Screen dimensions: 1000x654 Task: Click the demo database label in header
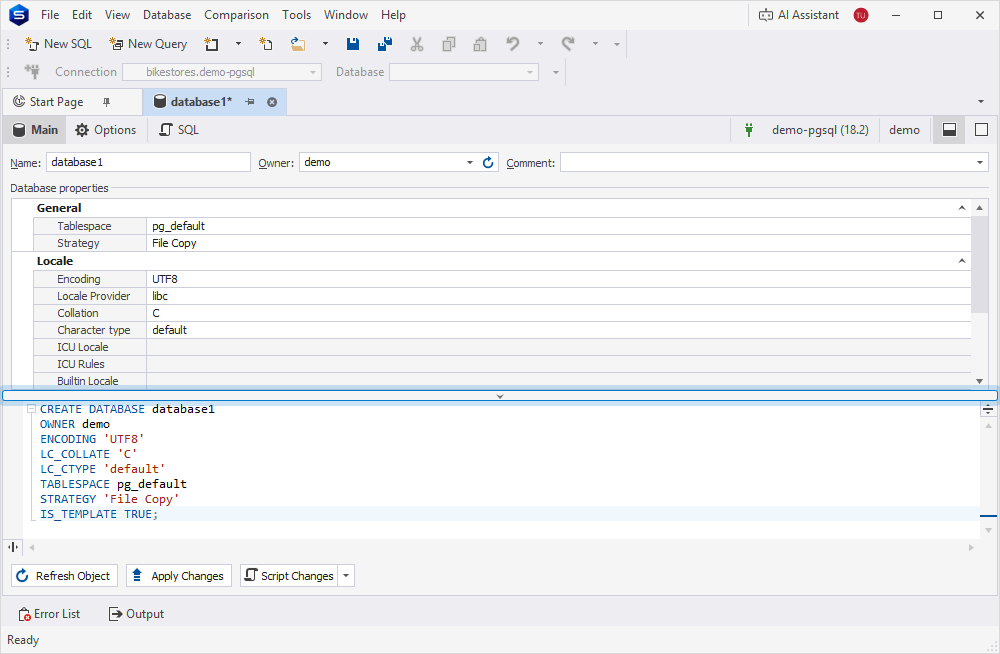[x=904, y=130]
